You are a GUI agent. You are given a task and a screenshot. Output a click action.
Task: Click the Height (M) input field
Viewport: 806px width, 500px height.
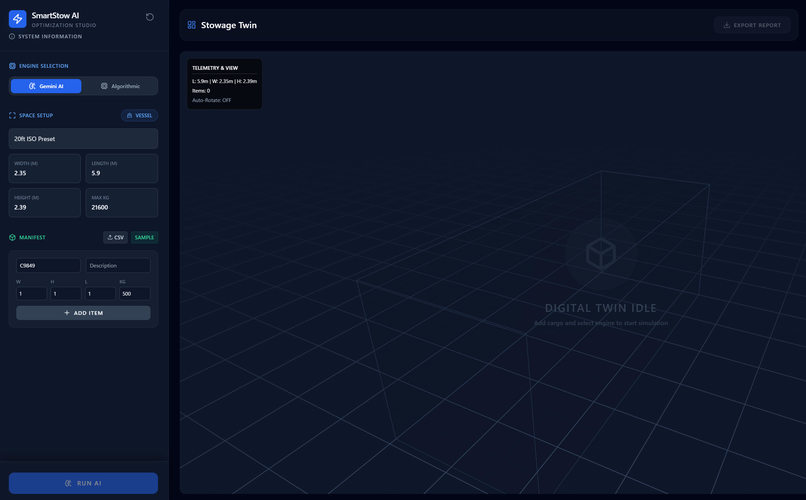45,202
